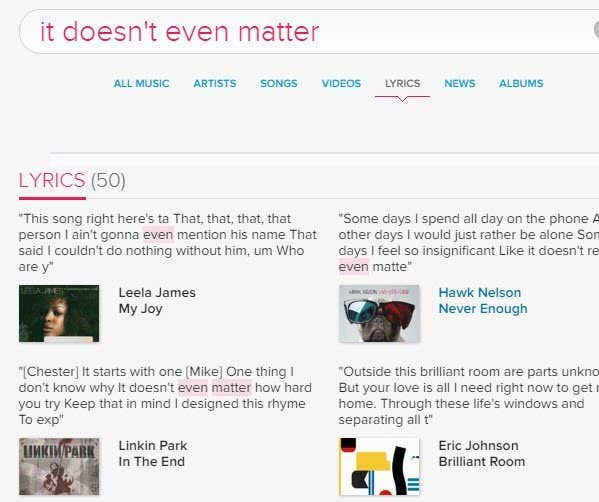Screen dimensions: 599x502
Task: Select the SONGS tab
Action: pyautogui.click(x=278, y=83)
